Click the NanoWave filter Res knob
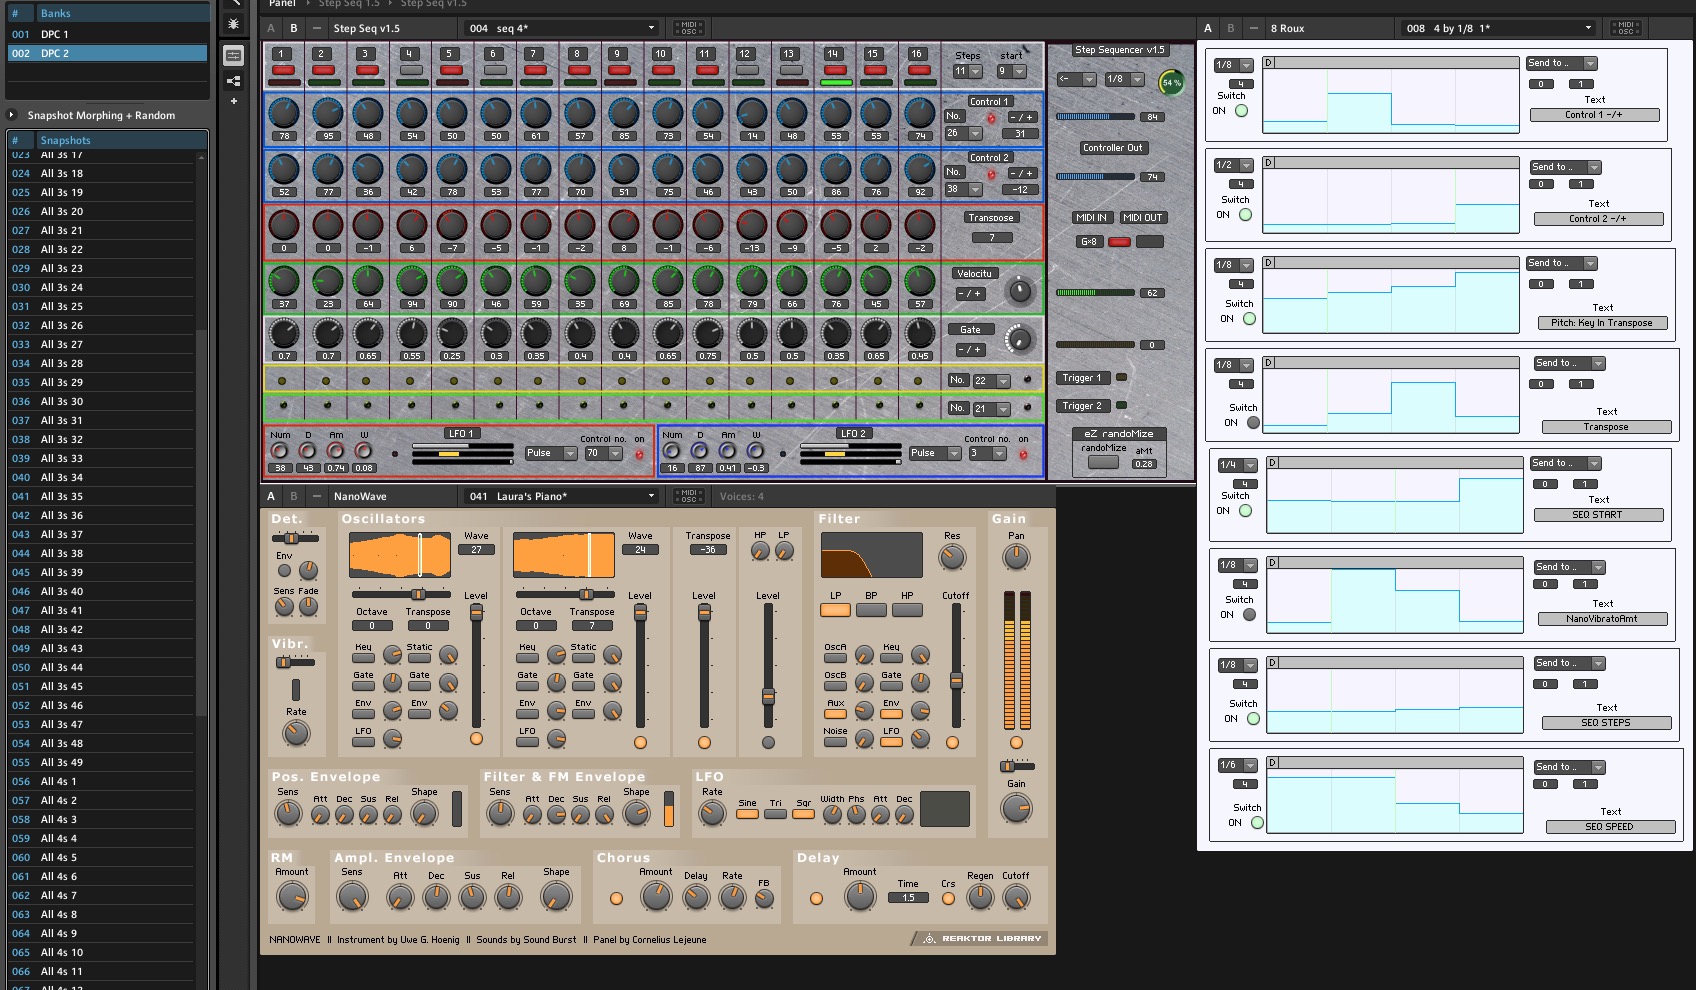 [x=952, y=558]
